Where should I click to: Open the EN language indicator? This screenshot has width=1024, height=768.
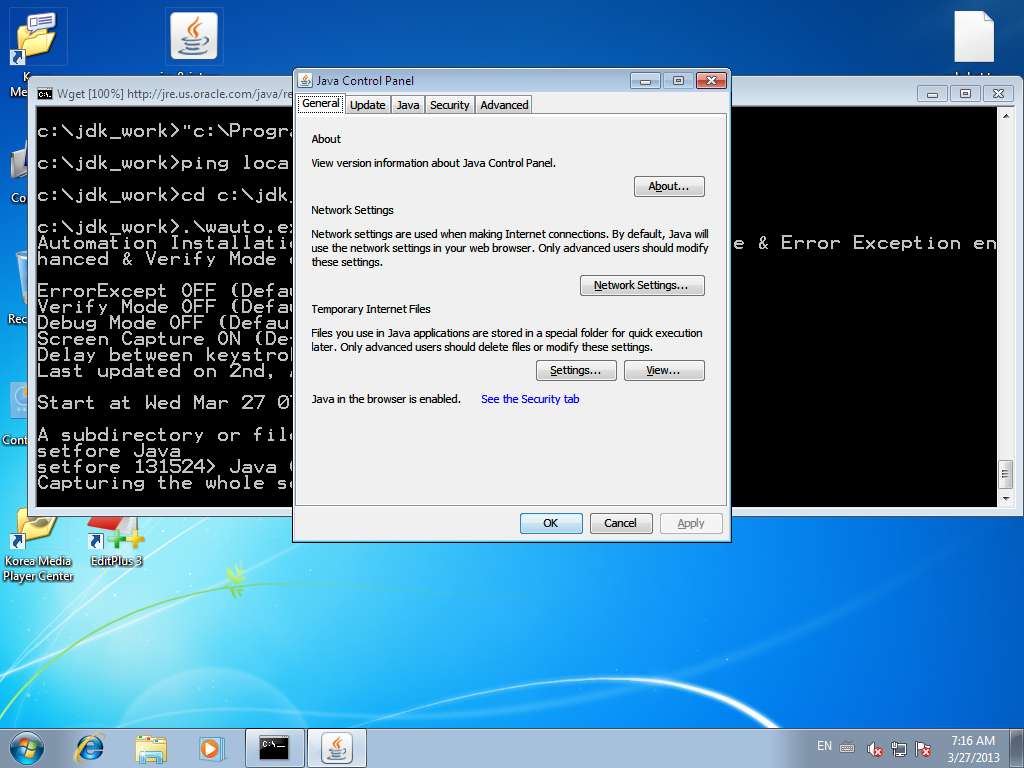[x=824, y=746]
